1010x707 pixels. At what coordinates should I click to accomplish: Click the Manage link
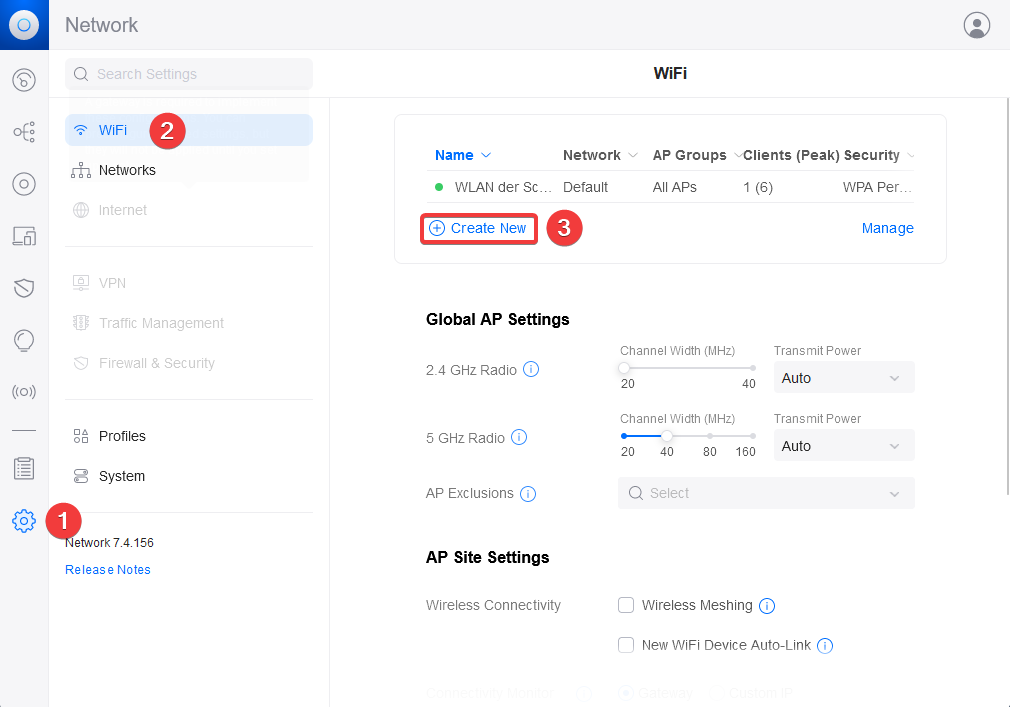pyautogui.click(x=887, y=228)
